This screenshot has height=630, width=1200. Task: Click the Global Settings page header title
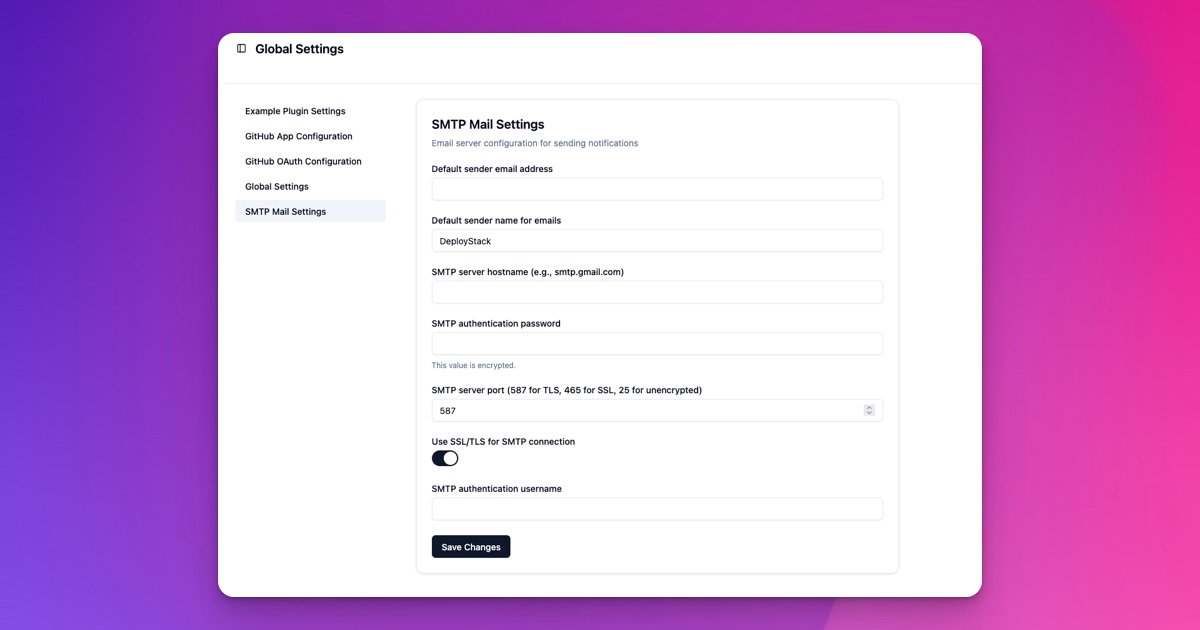point(299,49)
